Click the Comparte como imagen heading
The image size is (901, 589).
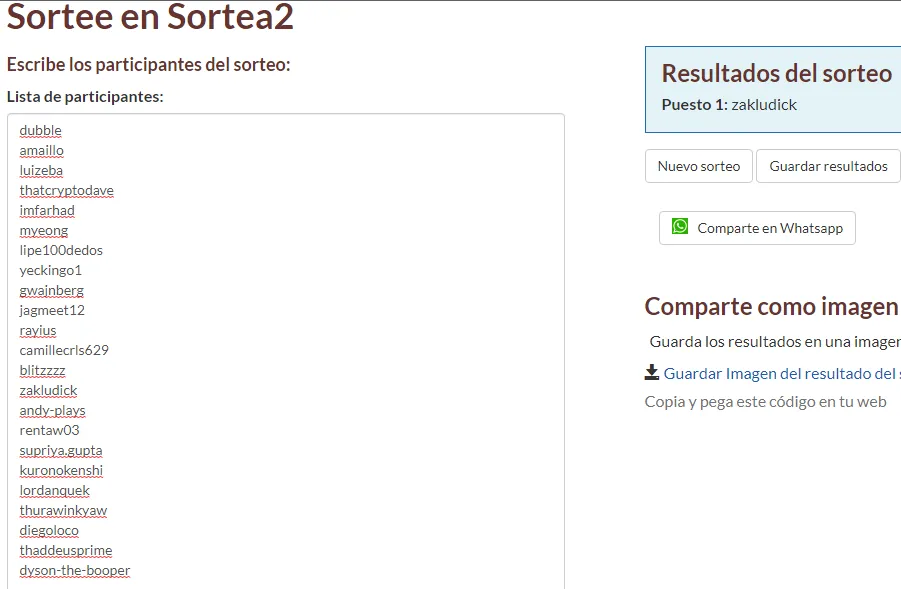(x=771, y=306)
